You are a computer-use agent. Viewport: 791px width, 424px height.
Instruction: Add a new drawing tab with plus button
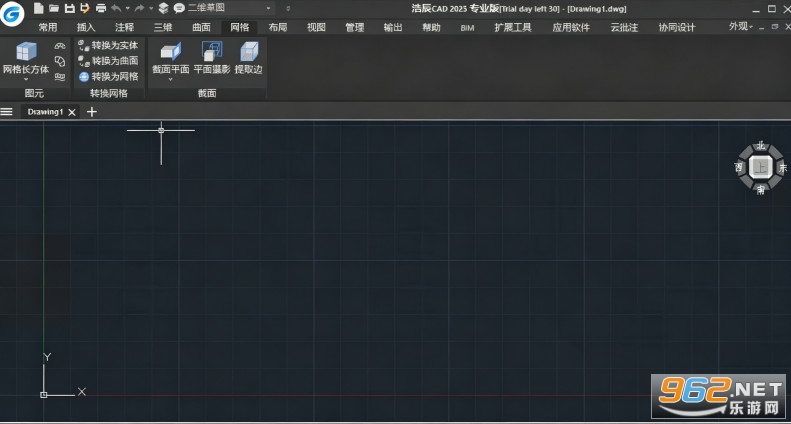91,112
